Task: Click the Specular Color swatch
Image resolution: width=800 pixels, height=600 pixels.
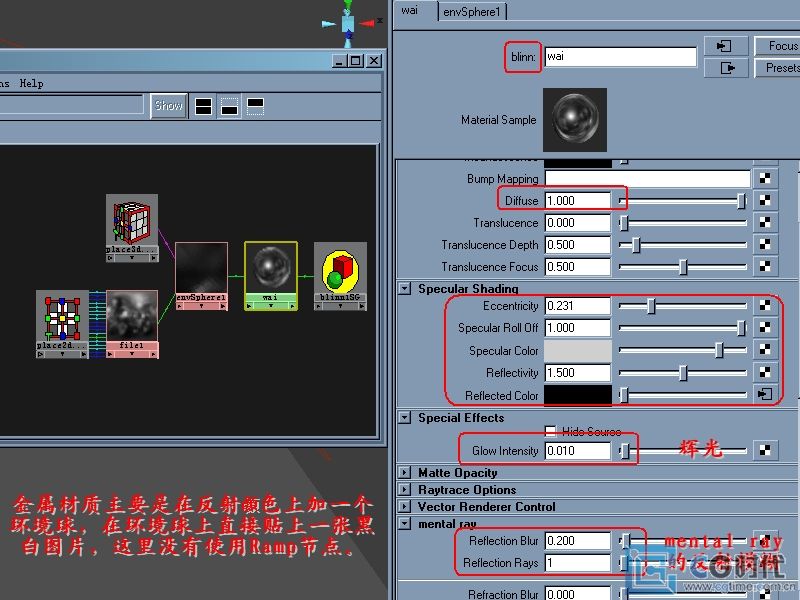Action: click(x=577, y=351)
